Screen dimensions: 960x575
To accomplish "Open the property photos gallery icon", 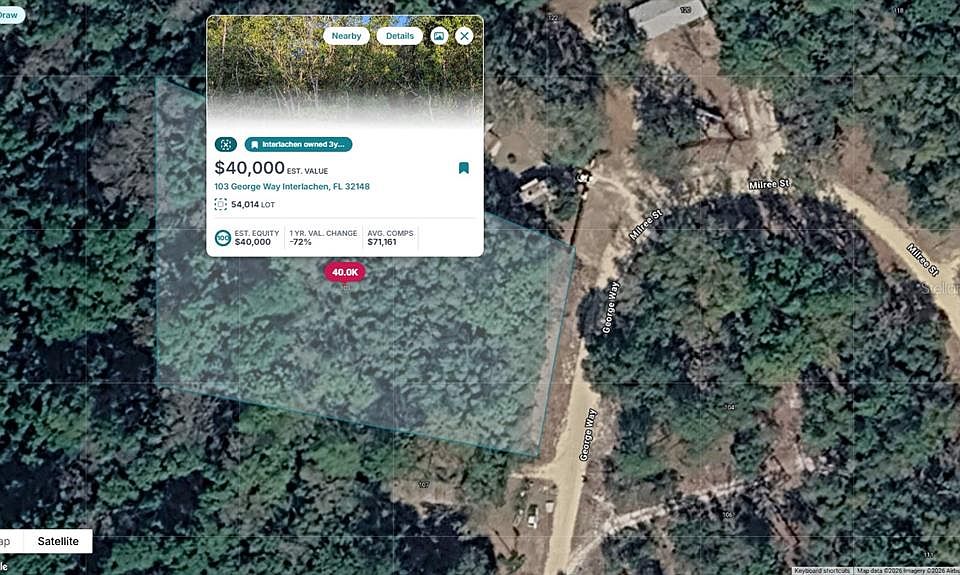I will point(439,36).
